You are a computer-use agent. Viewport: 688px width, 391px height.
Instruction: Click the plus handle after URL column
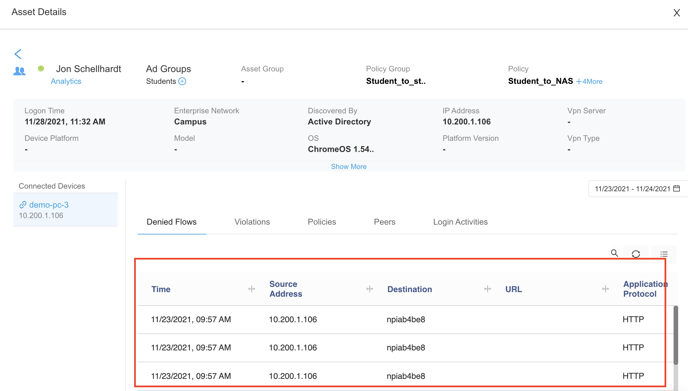click(606, 289)
